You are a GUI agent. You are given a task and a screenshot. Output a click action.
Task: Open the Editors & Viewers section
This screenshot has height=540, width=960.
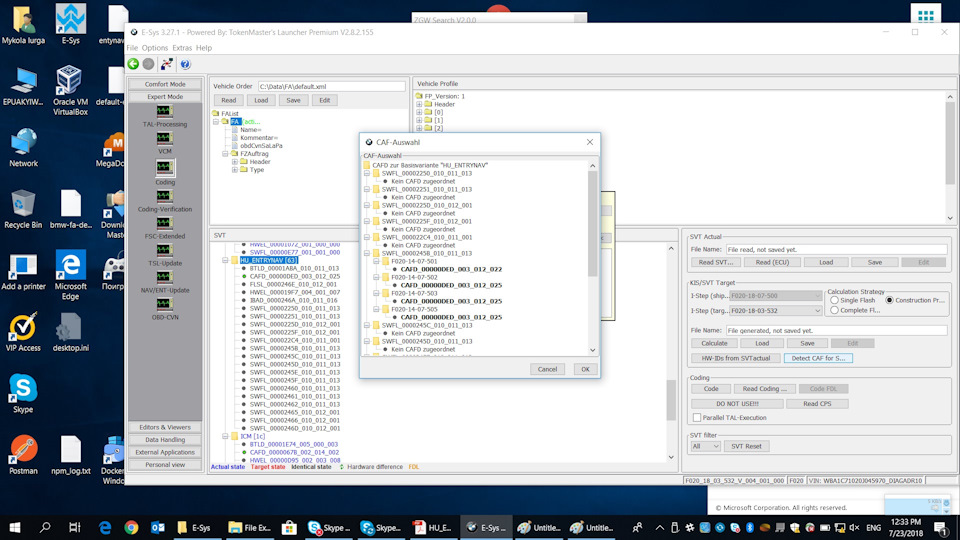165,427
